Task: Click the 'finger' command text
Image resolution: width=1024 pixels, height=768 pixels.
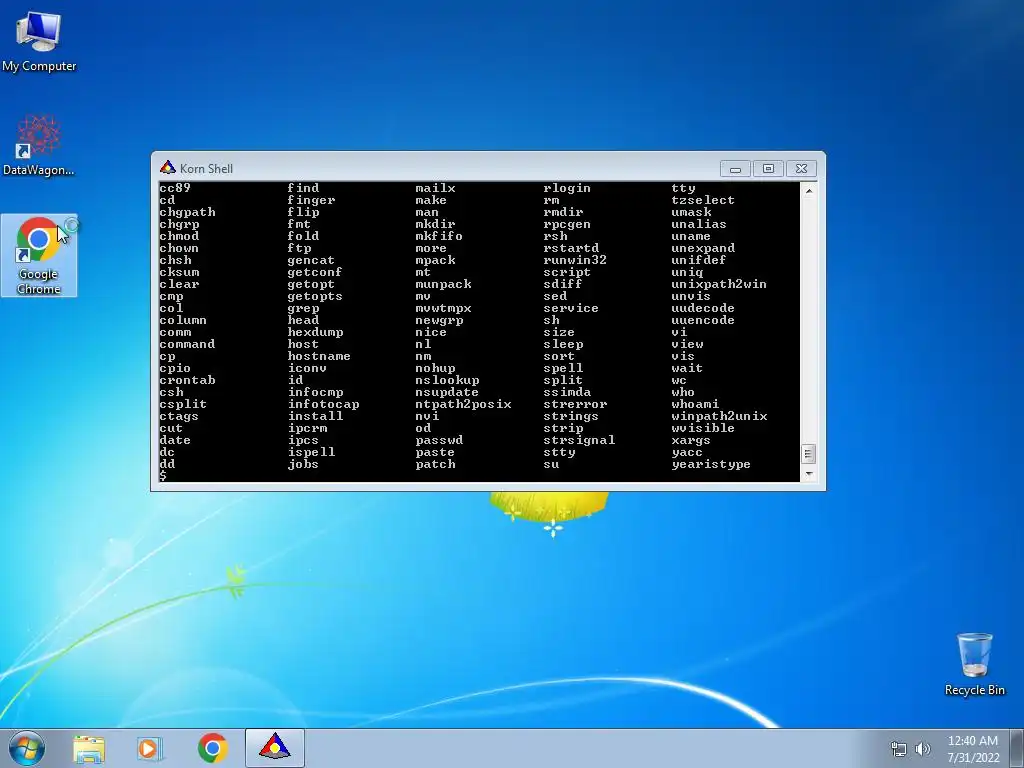Action: pos(311,200)
